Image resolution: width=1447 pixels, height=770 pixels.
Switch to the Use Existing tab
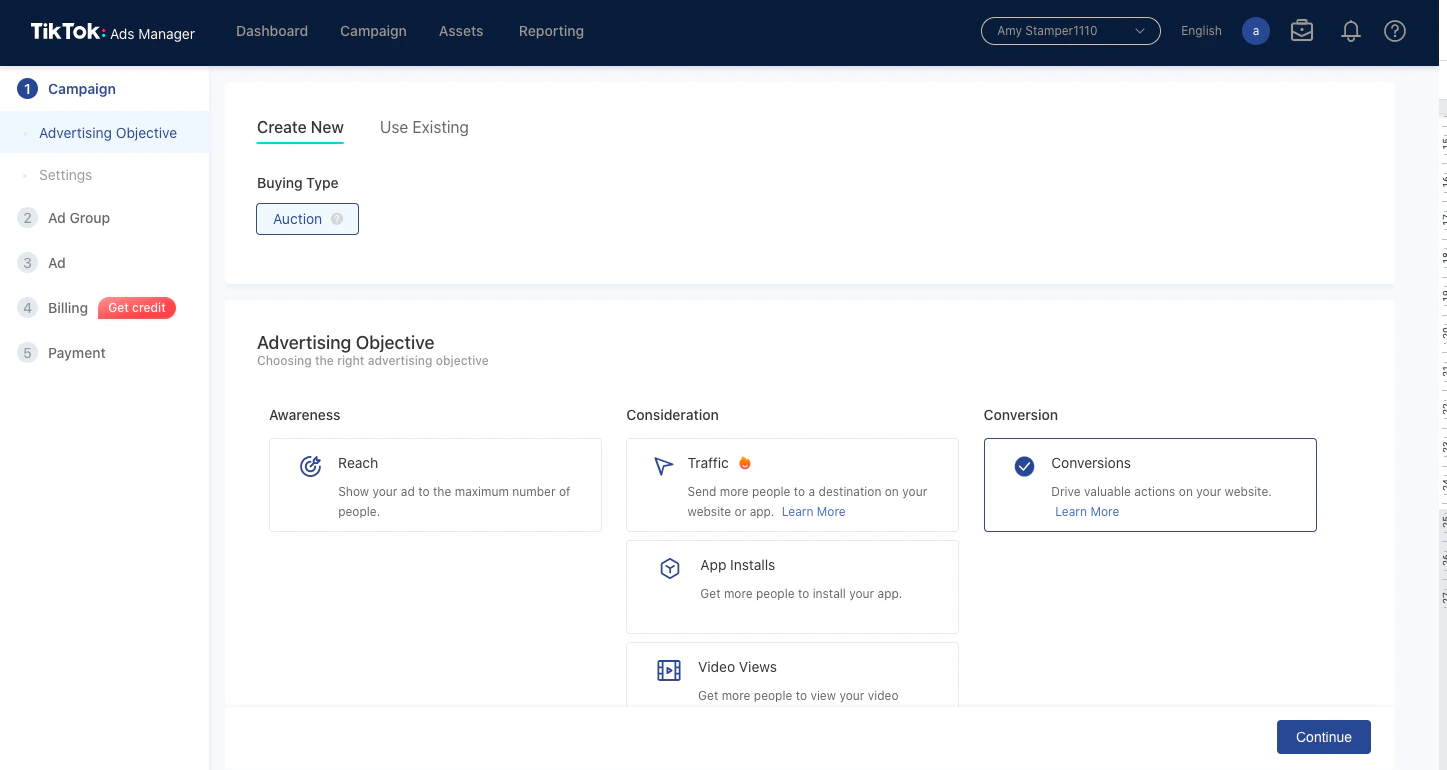coord(424,127)
